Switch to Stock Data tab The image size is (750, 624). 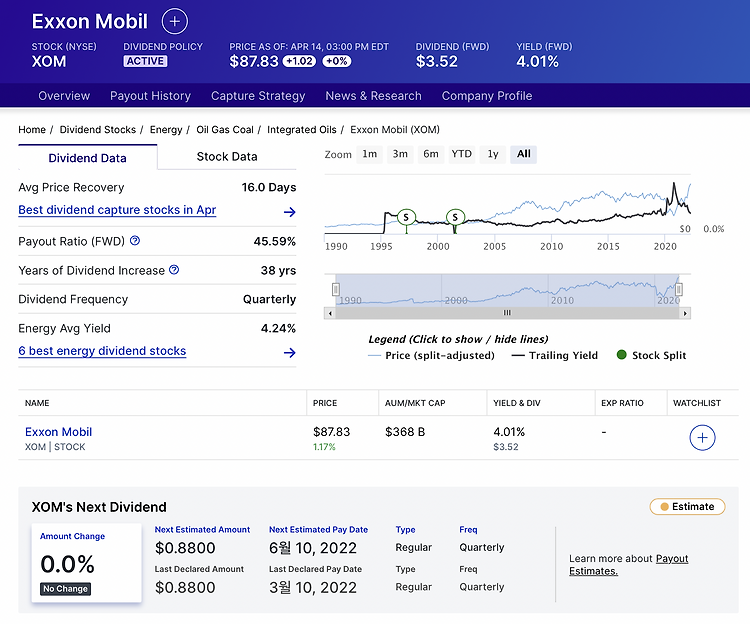click(227, 156)
